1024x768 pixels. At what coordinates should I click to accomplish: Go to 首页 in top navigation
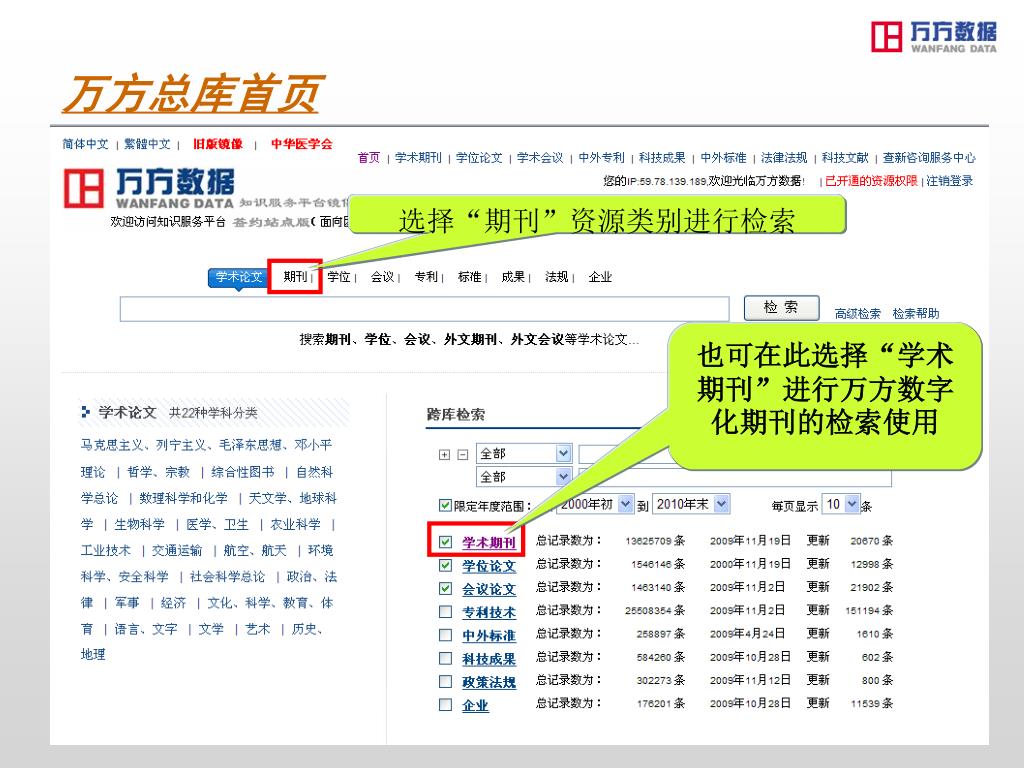coord(368,157)
